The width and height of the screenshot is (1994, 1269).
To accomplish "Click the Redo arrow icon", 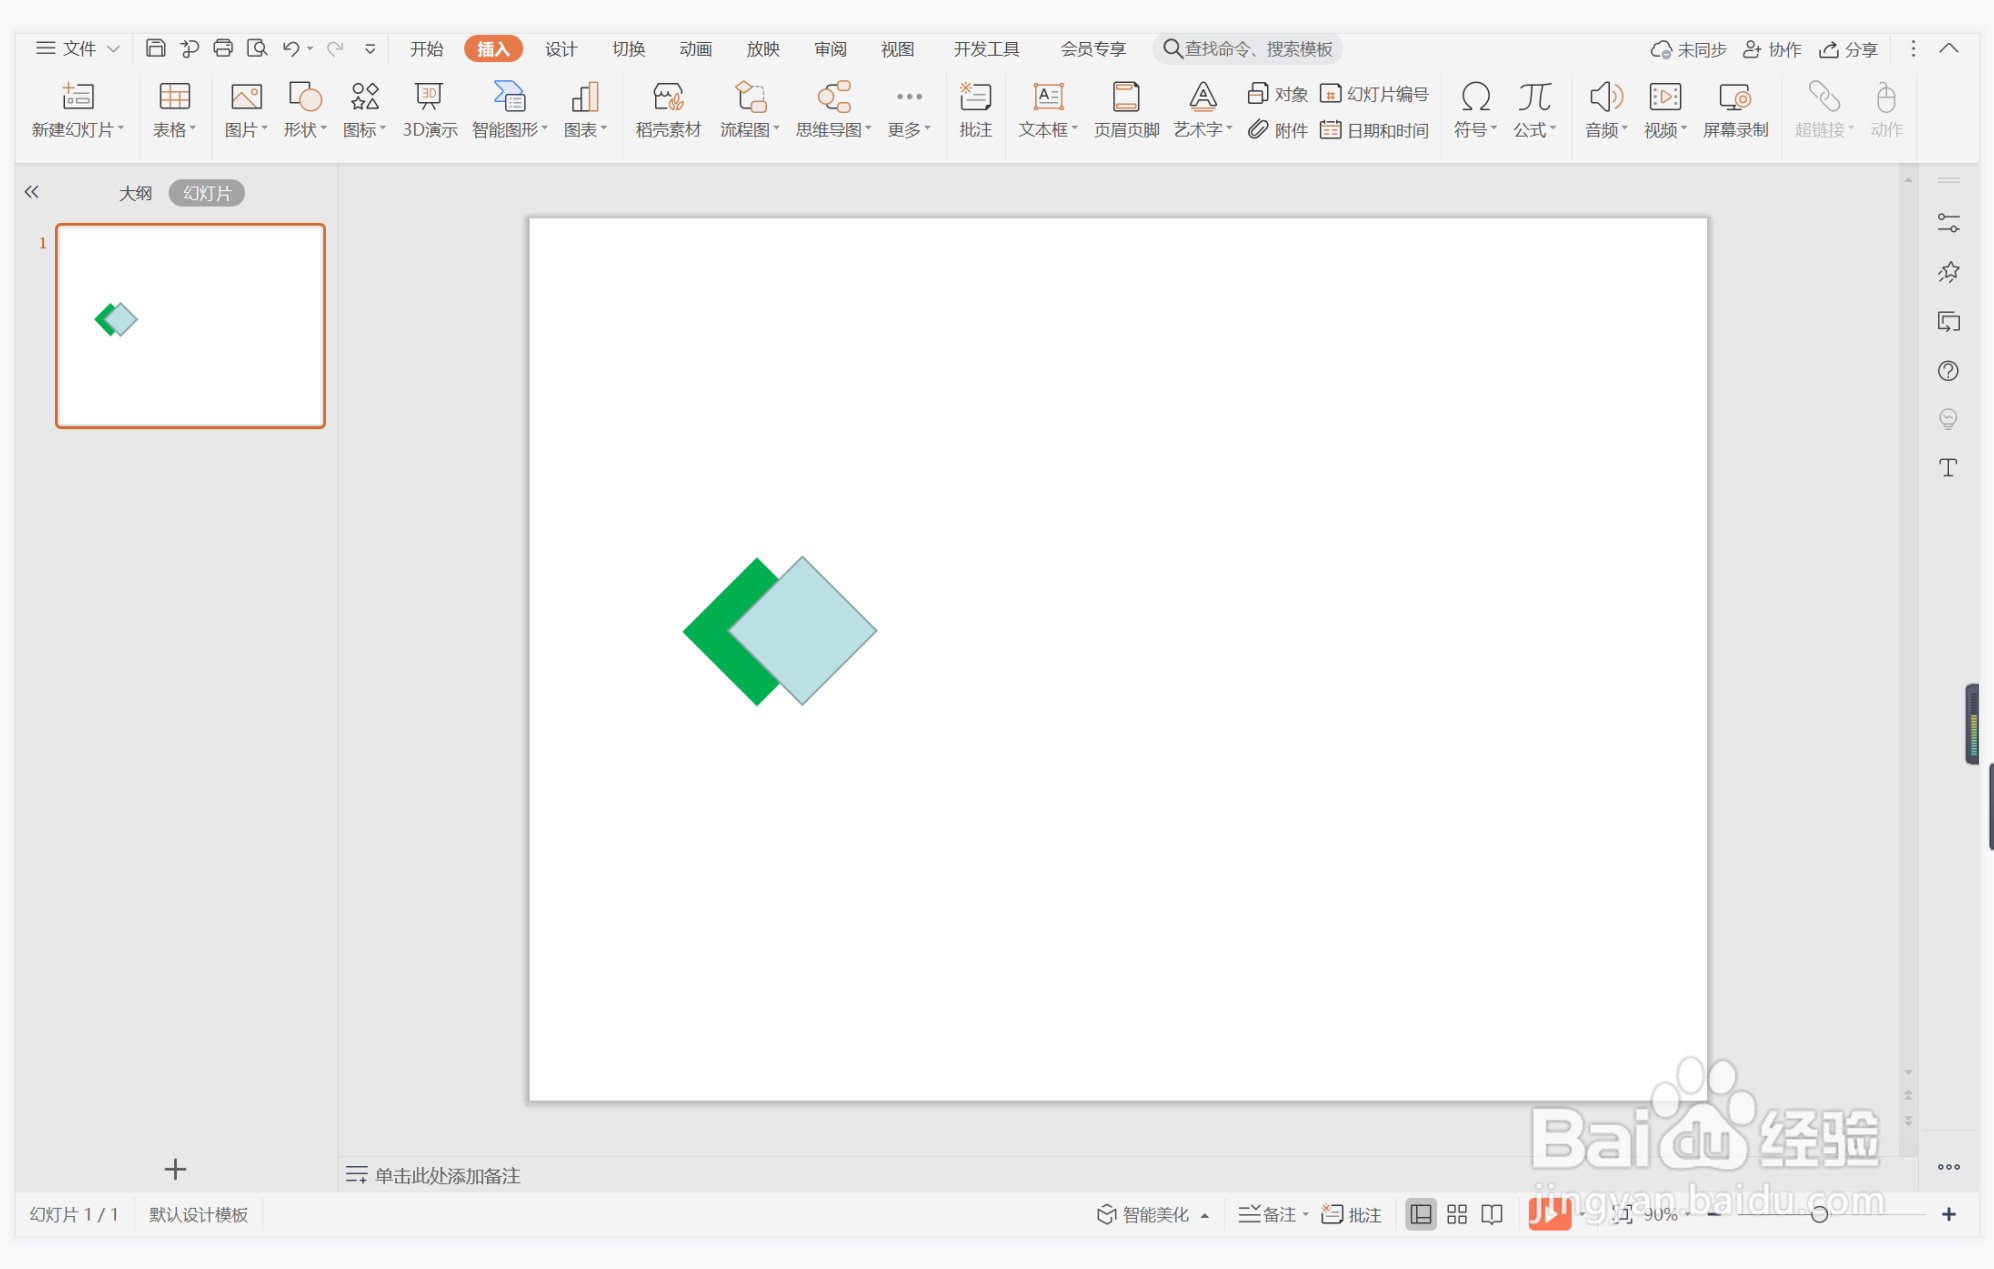I will 335,48.
